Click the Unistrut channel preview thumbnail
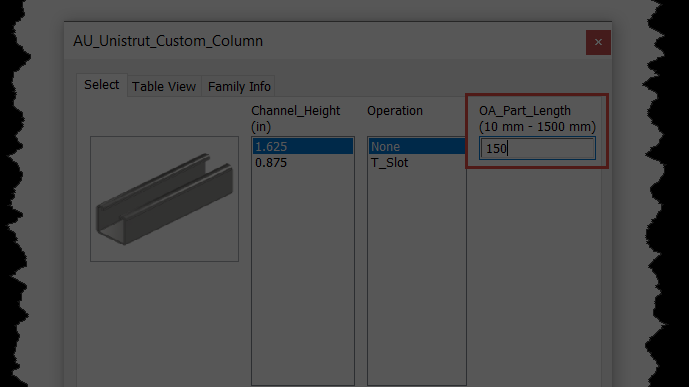 [164, 199]
